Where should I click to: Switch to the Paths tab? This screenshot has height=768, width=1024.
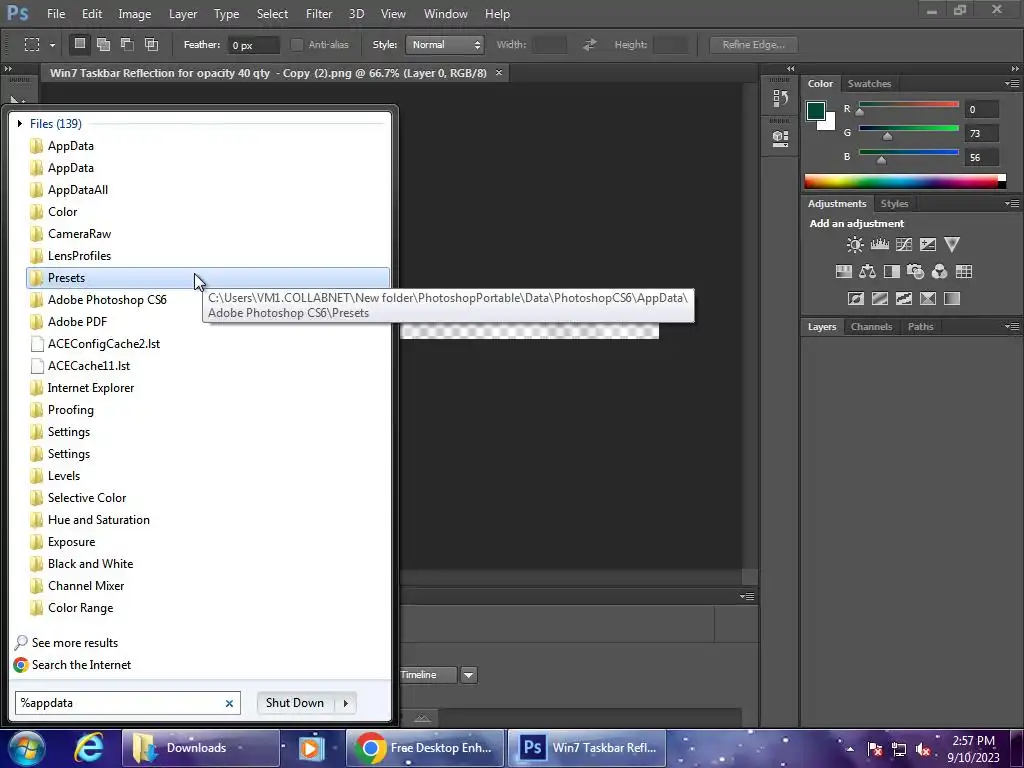920,327
